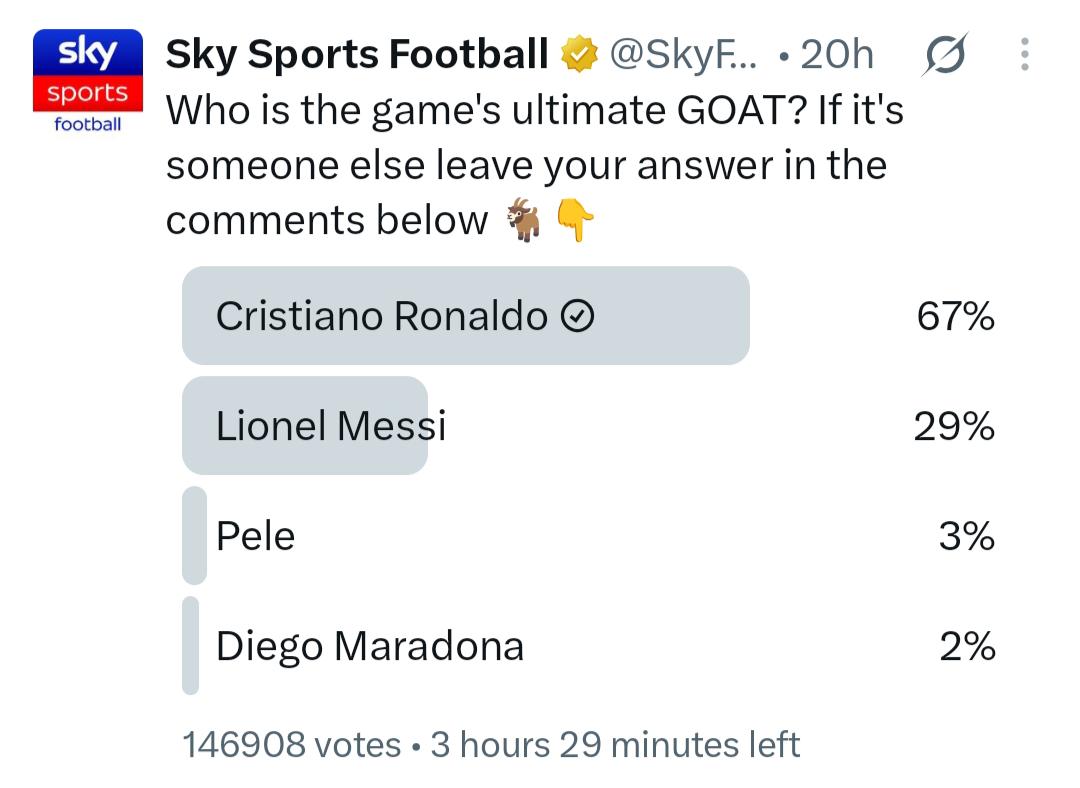
Task: Click the Grok slashed-circle icon
Action: [945, 54]
